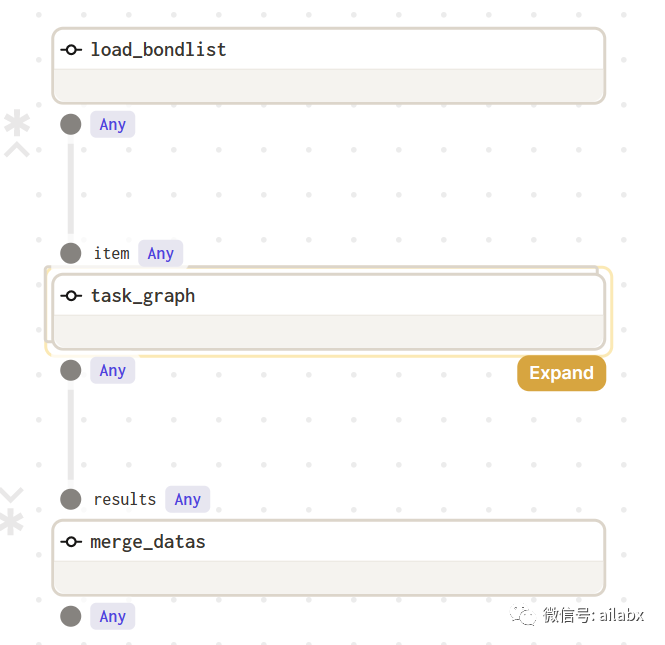Select the results input port circle
Screen dimensions: 665x645
click(x=71, y=500)
